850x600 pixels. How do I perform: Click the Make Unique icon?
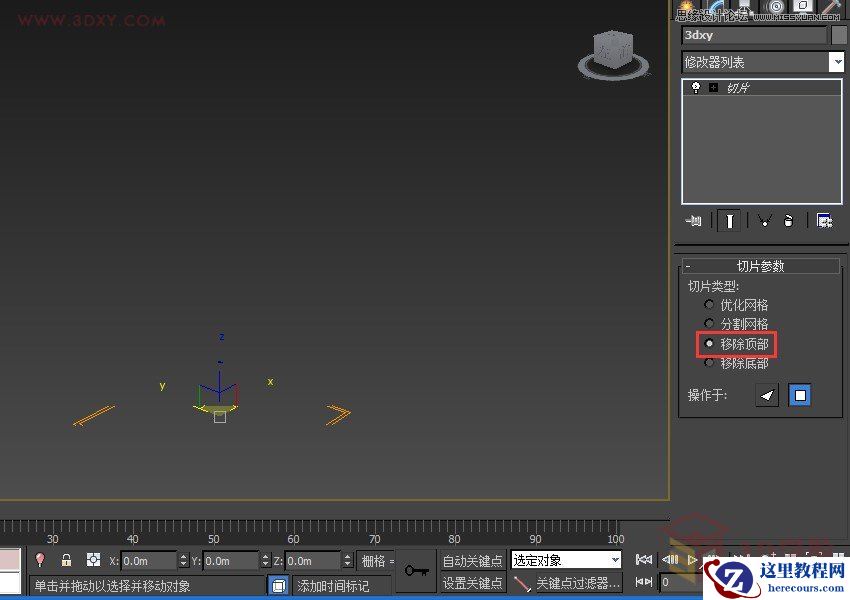(765, 220)
